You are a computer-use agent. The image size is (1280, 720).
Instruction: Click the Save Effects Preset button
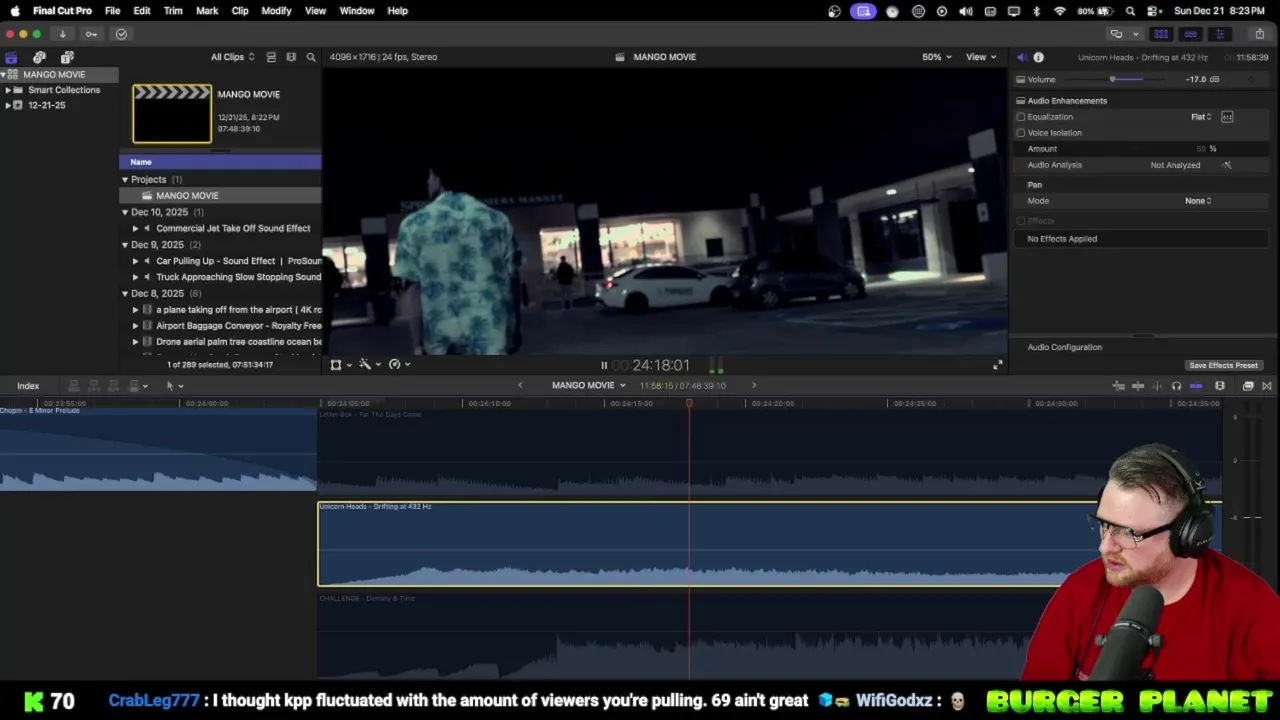[x=1223, y=365]
